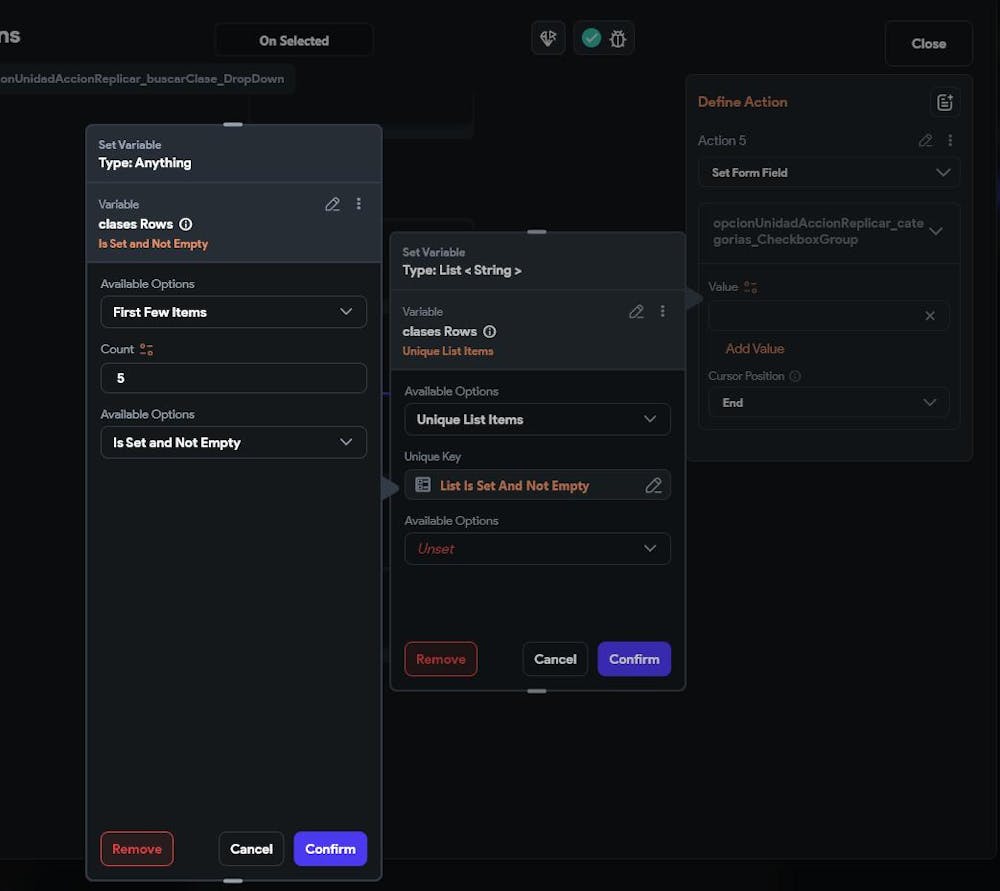Open three-dot menu in List String panel

coord(663,311)
